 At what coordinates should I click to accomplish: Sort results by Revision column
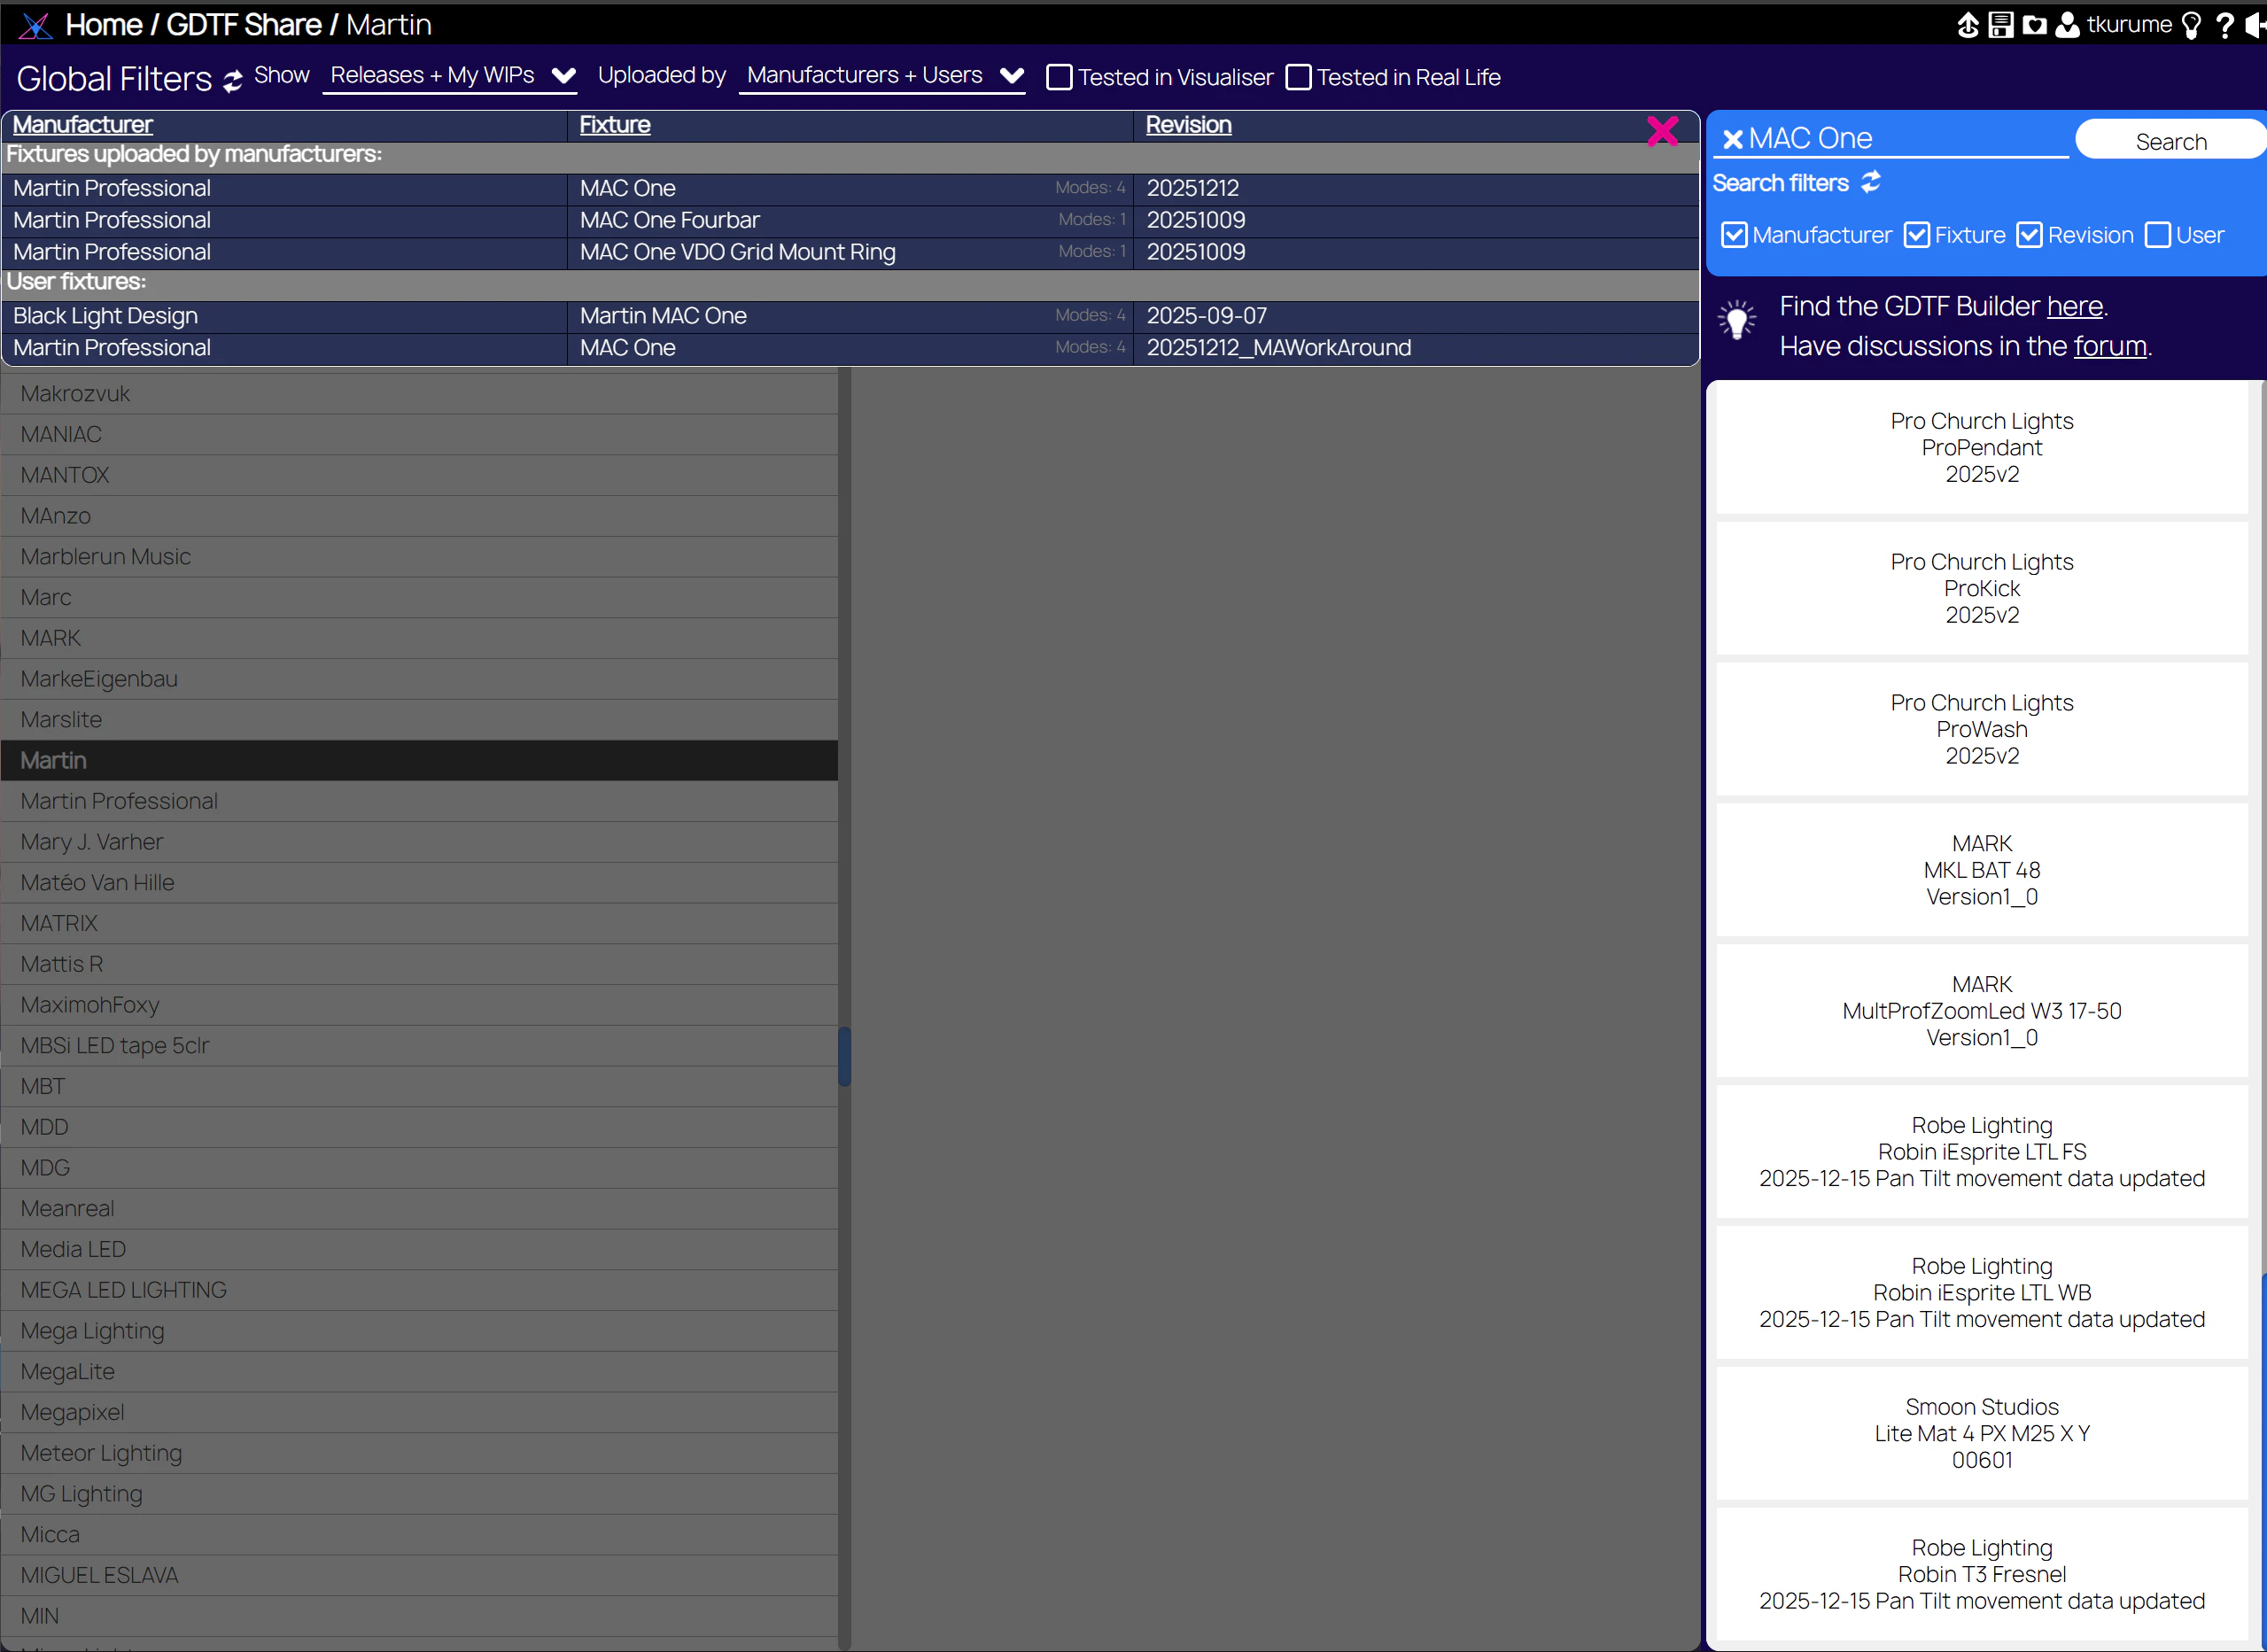[1188, 125]
